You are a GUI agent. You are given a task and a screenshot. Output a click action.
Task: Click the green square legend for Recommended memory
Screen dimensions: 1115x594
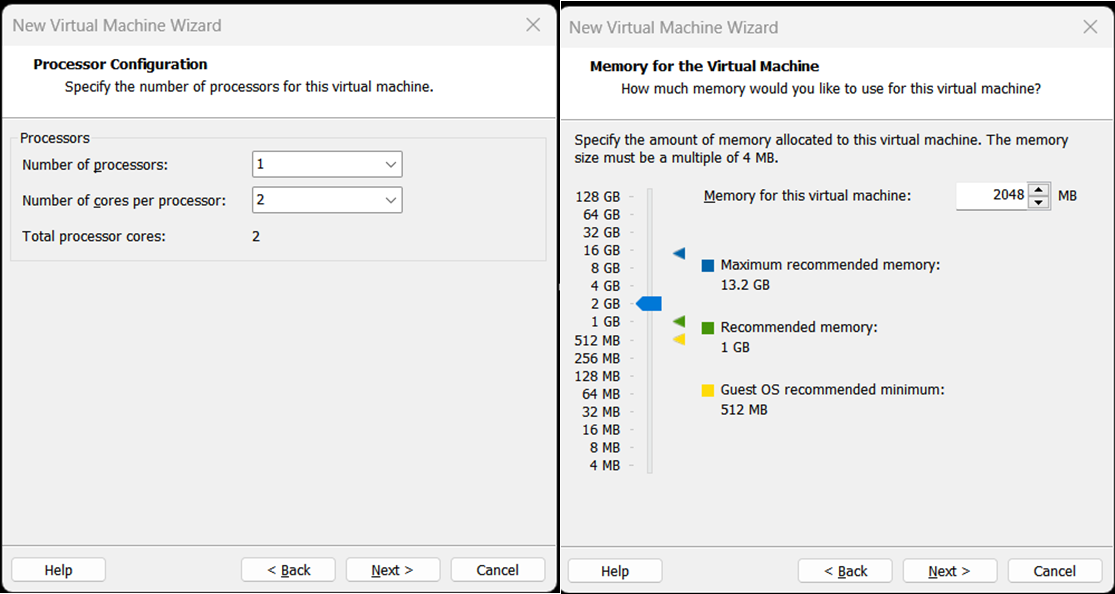coord(708,328)
